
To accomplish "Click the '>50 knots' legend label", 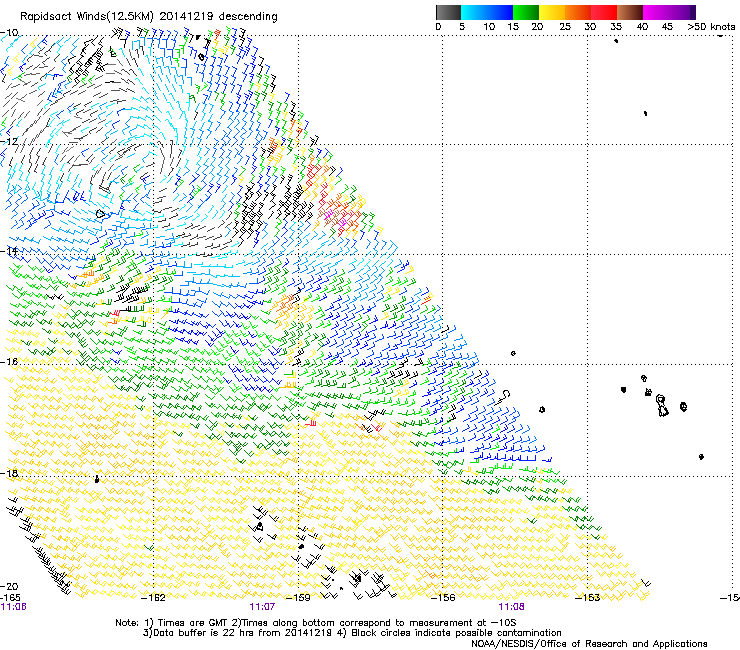I will pyautogui.click(x=711, y=27).
